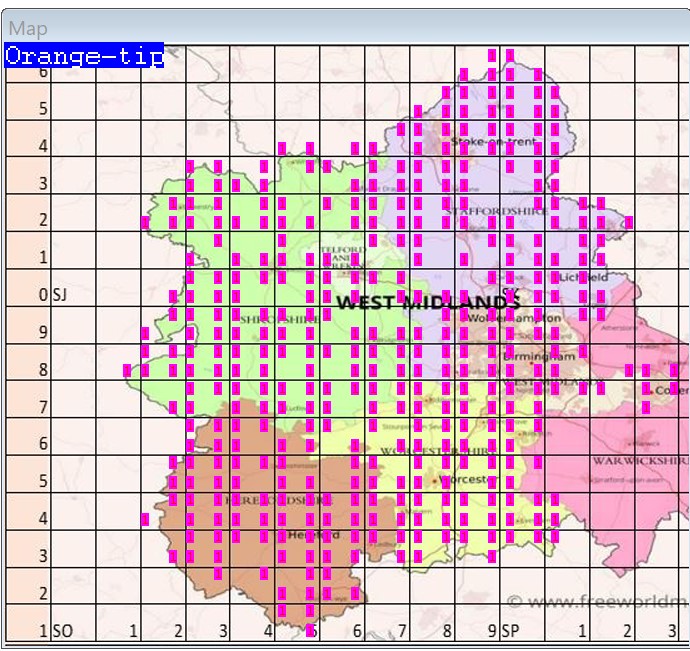Select the Worcester city label
Viewport: 690px width, 651px height.
click(x=467, y=480)
